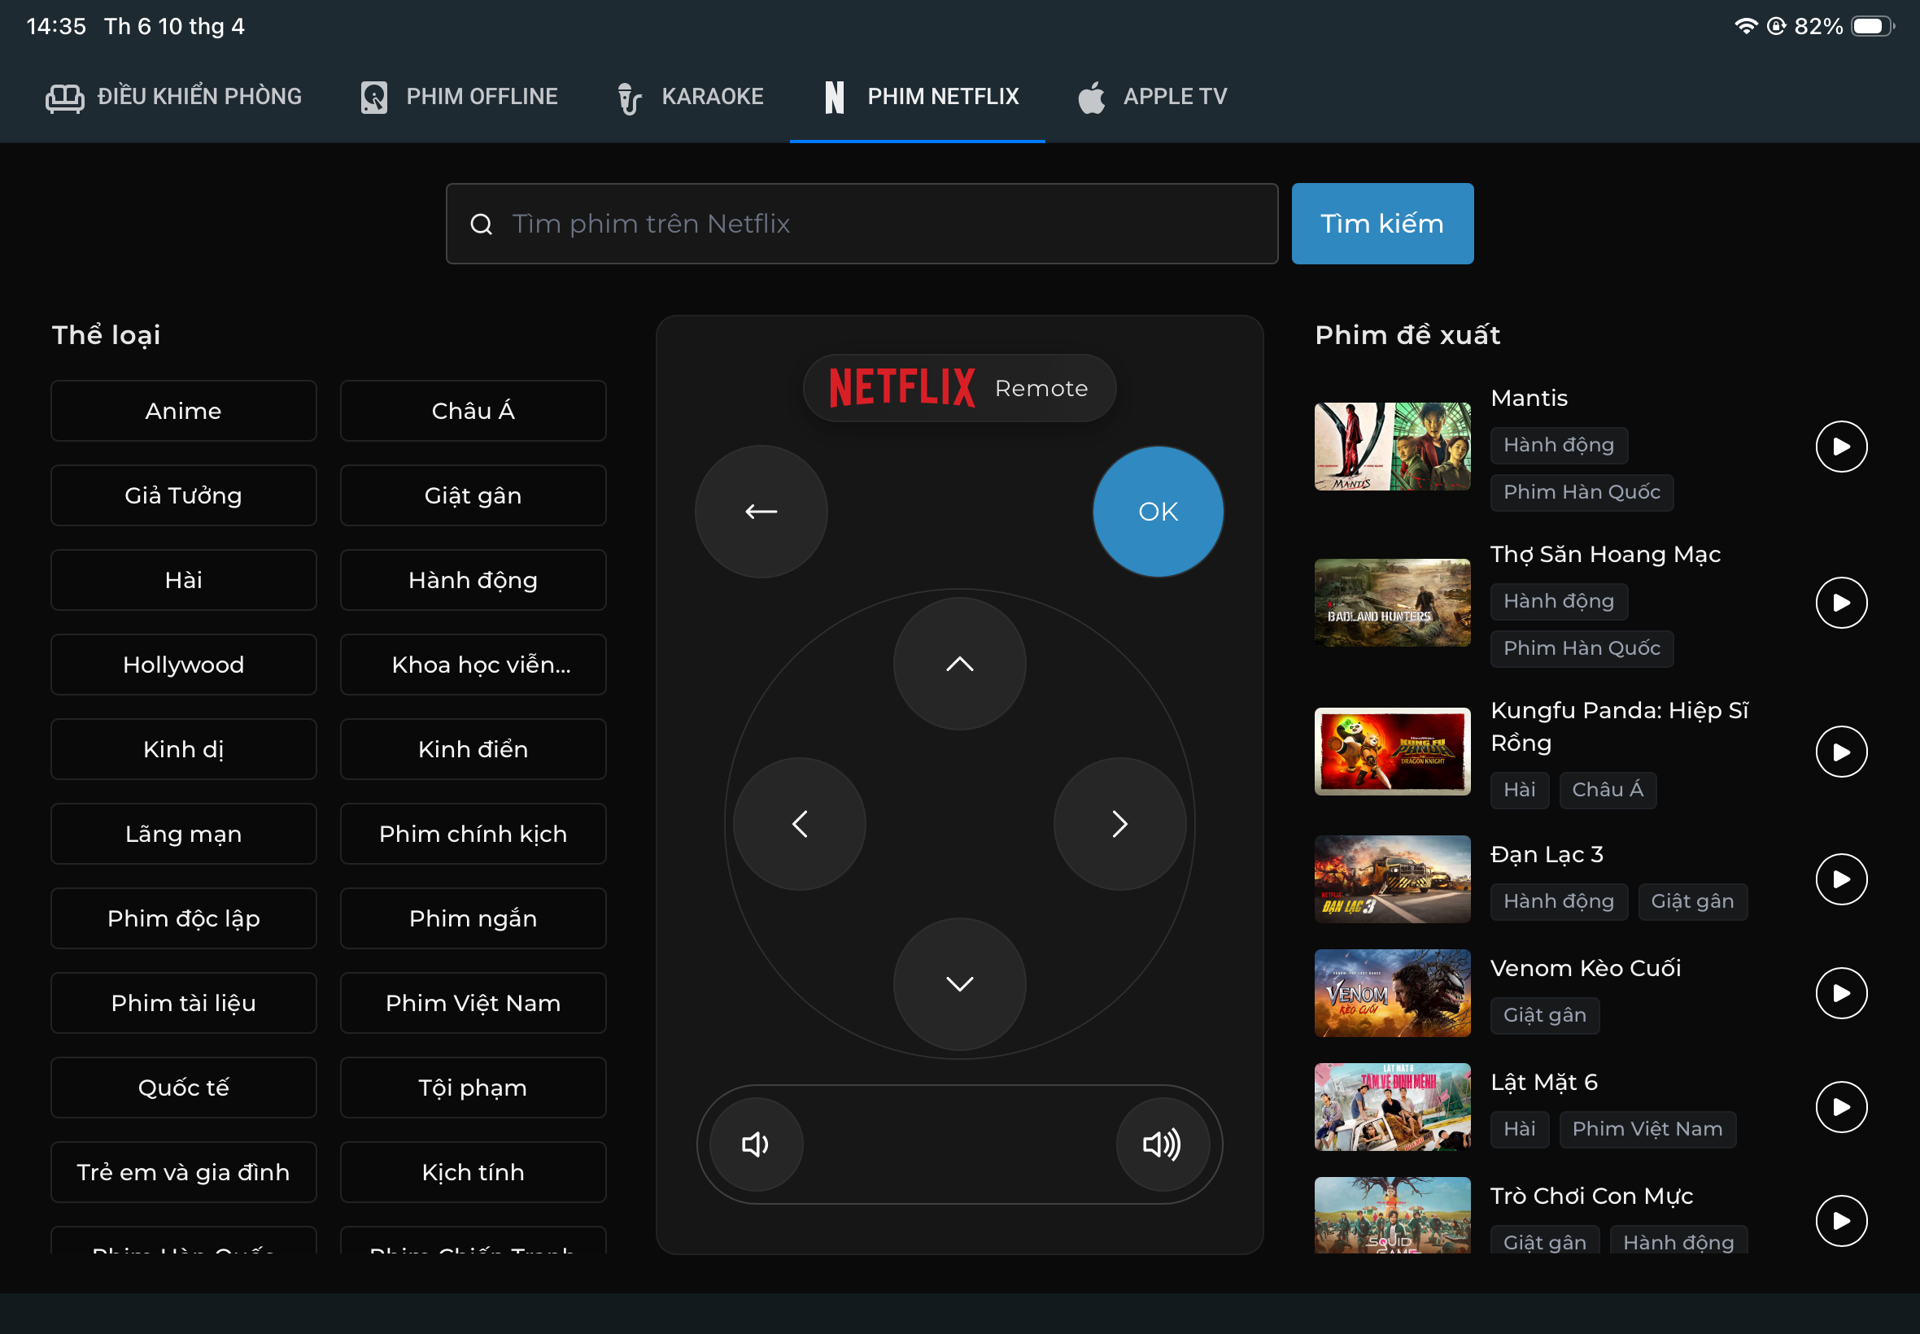Play Venom Kèo Cuối movie

tap(1841, 993)
